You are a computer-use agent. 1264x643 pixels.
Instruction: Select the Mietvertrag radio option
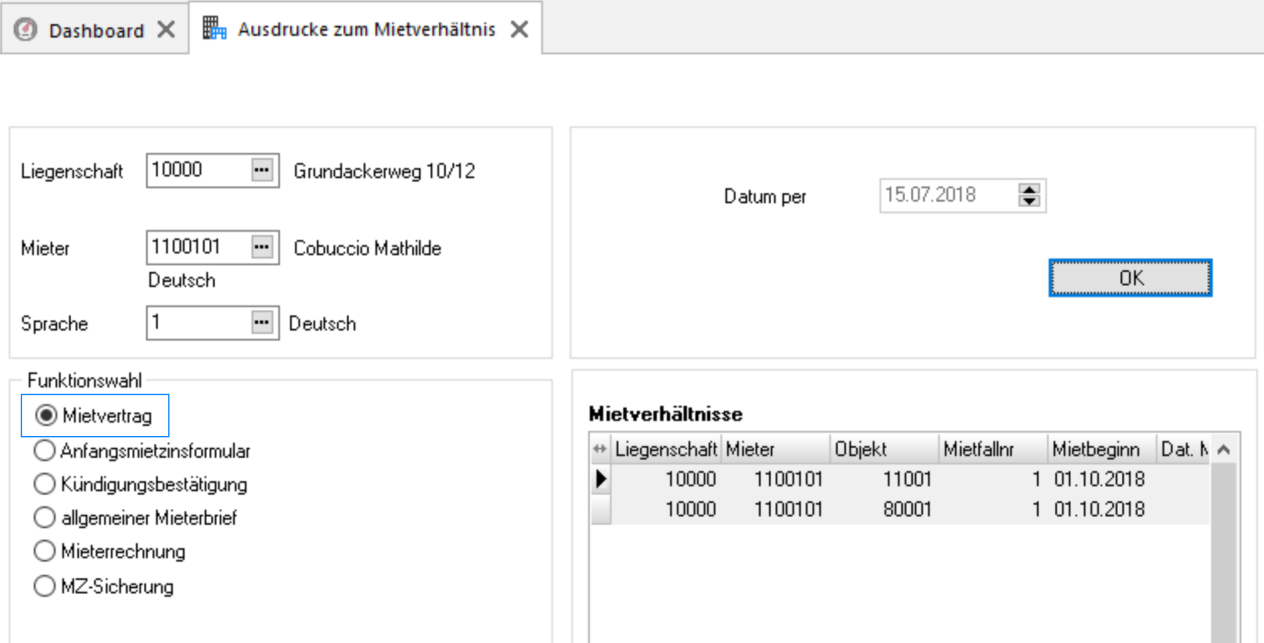click(x=95, y=415)
